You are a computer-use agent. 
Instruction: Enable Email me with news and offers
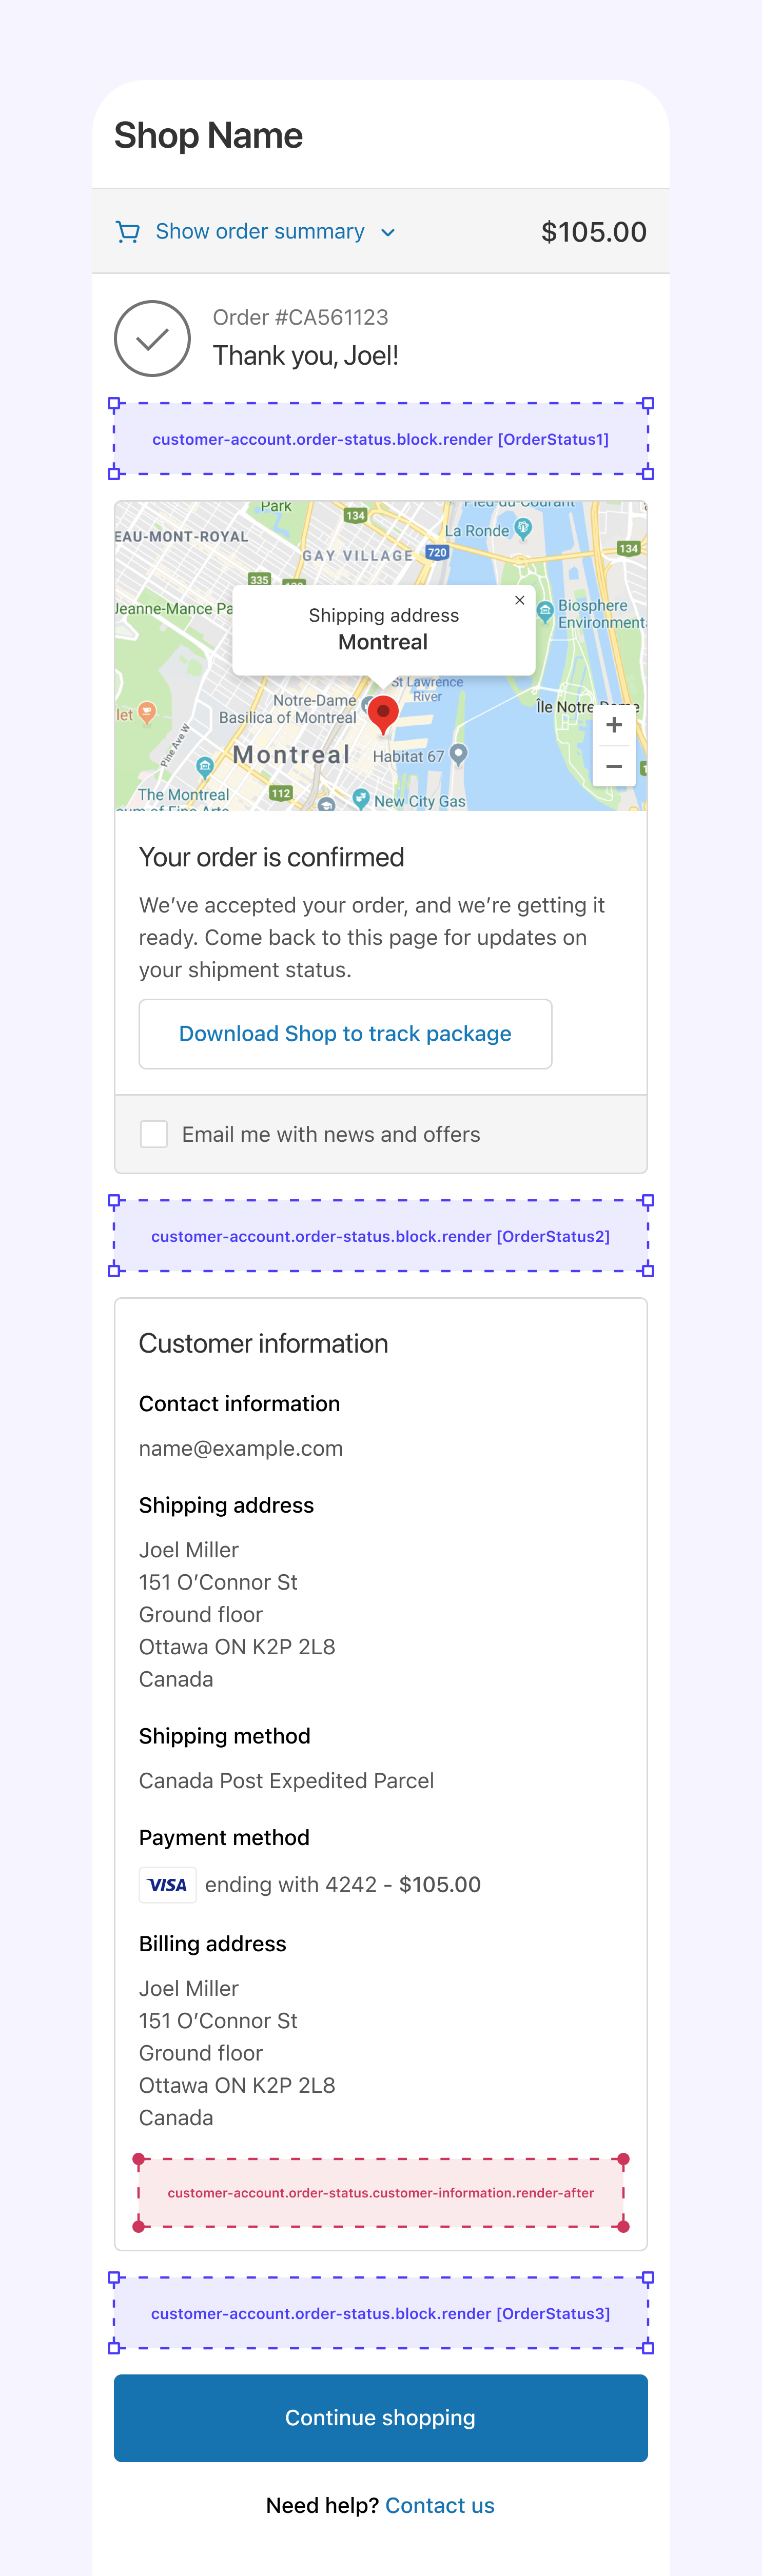pos(154,1134)
